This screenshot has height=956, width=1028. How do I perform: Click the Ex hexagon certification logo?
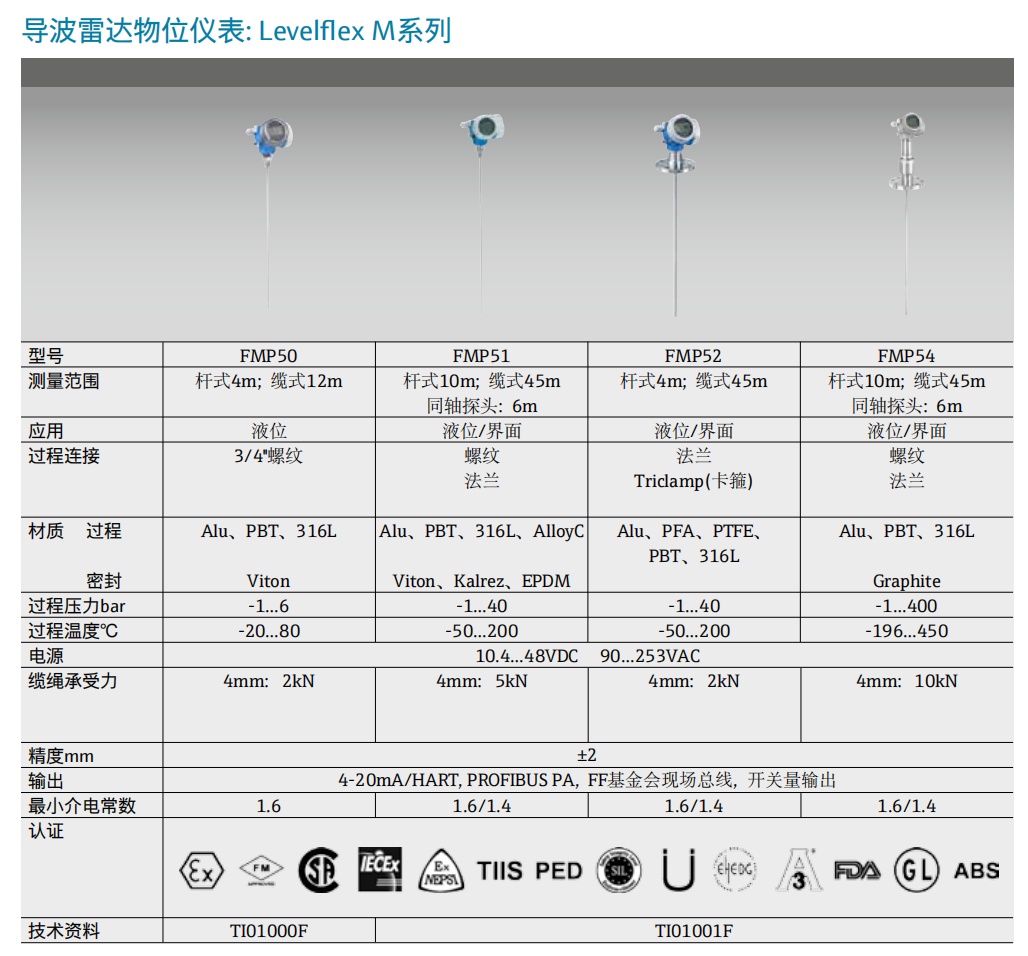201,871
